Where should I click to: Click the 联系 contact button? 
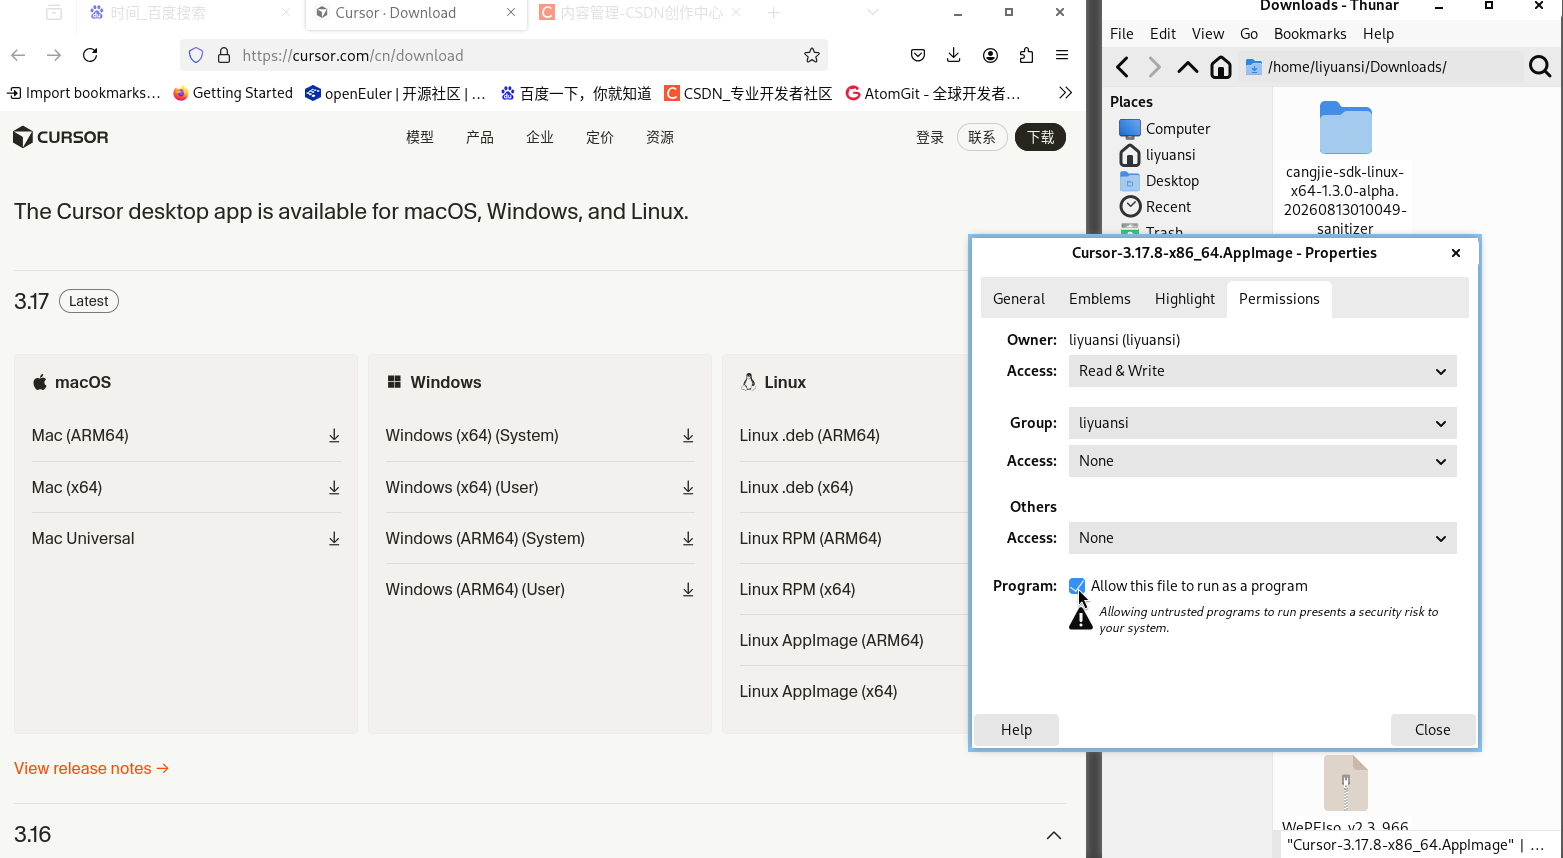click(982, 137)
